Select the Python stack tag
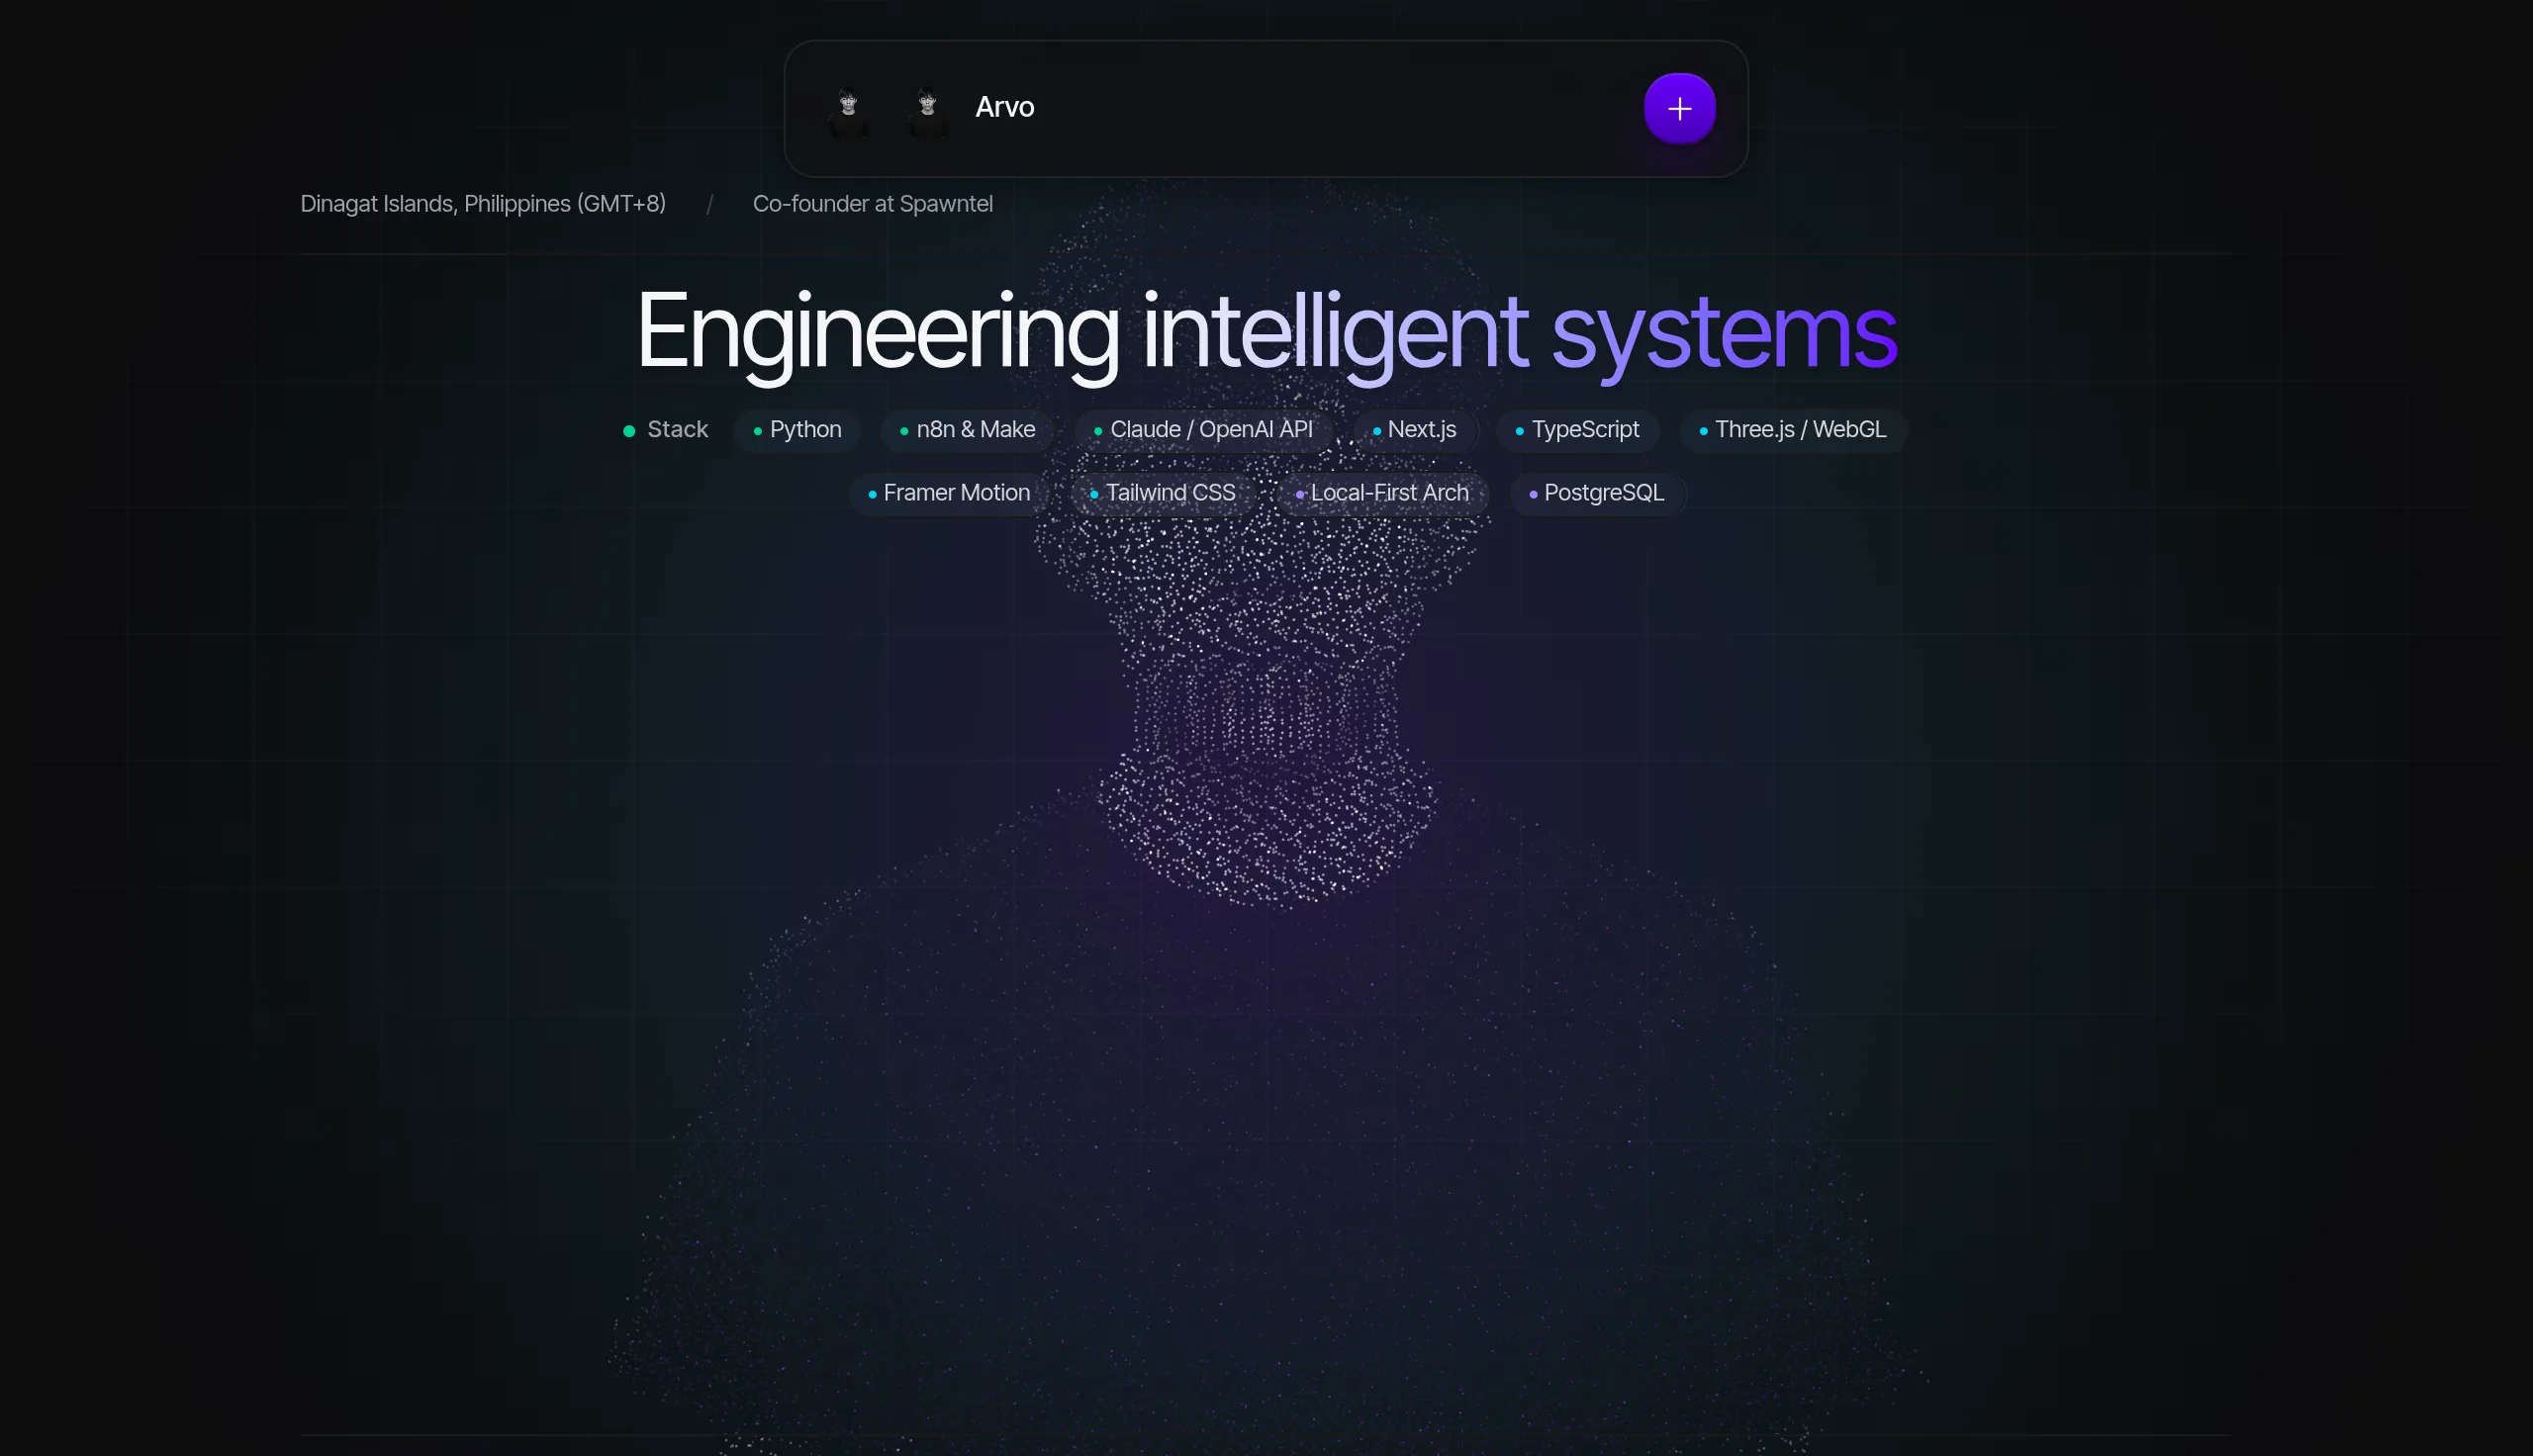2533x1456 pixels. click(x=797, y=430)
